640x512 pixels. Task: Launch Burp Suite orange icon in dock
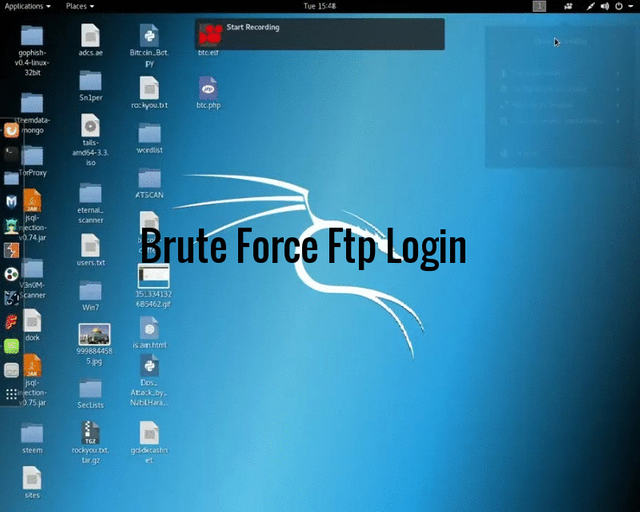tap(11, 250)
